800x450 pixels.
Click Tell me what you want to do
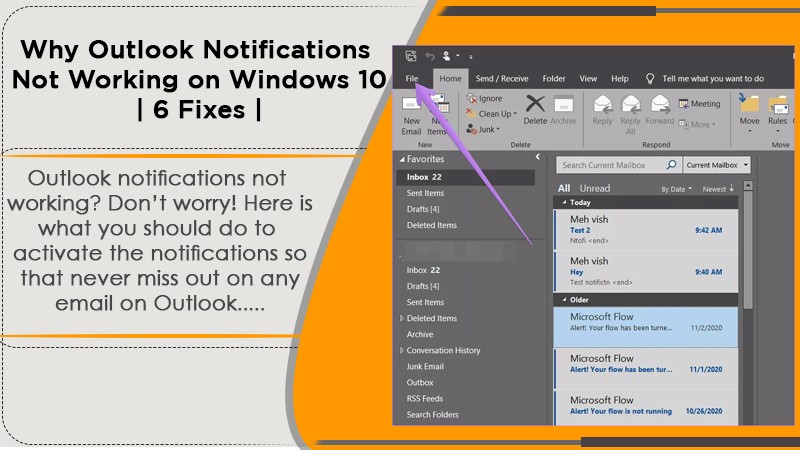[712, 79]
